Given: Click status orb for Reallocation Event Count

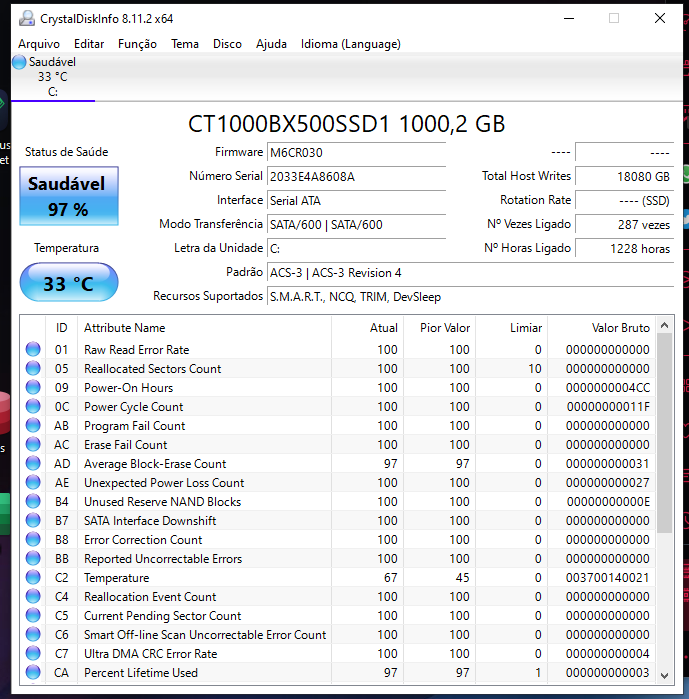Looking at the screenshot, I should (x=33, y=596).
